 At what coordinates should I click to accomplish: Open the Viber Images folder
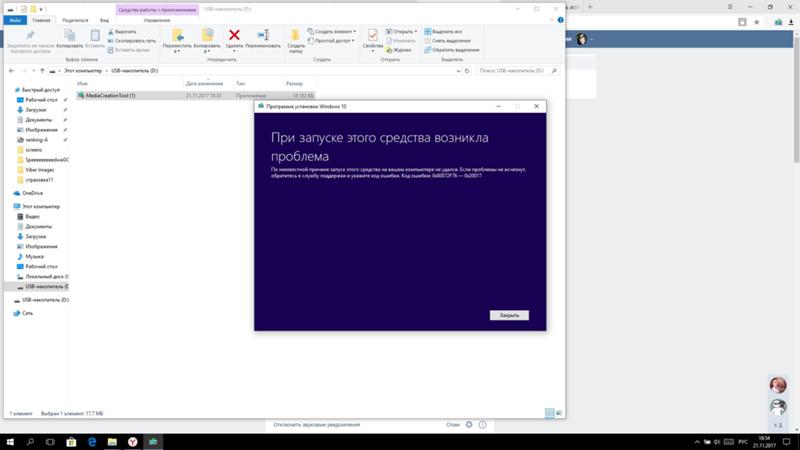(39, 170)
